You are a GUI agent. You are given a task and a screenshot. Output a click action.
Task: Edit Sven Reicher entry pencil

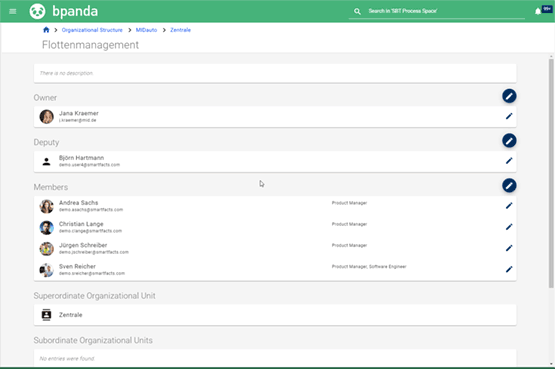(x=509, y=269)
